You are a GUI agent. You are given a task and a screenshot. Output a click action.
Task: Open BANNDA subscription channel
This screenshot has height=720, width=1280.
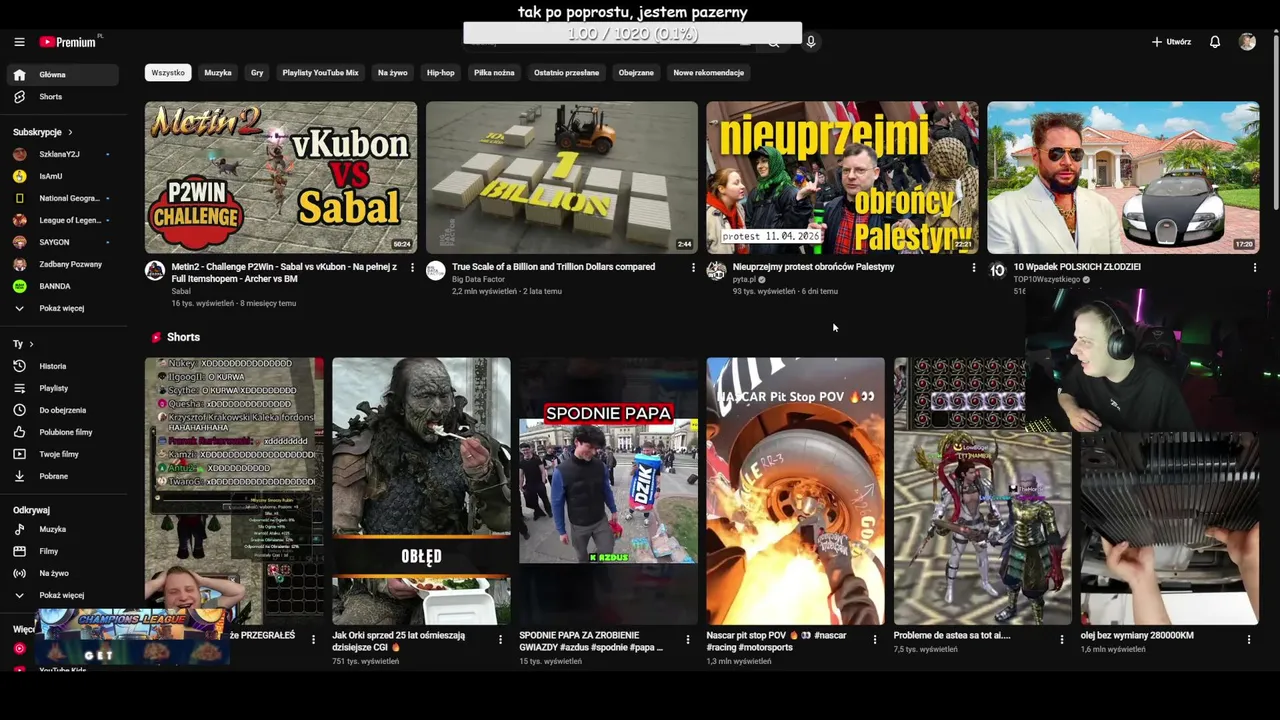click(x=62, y=286)
